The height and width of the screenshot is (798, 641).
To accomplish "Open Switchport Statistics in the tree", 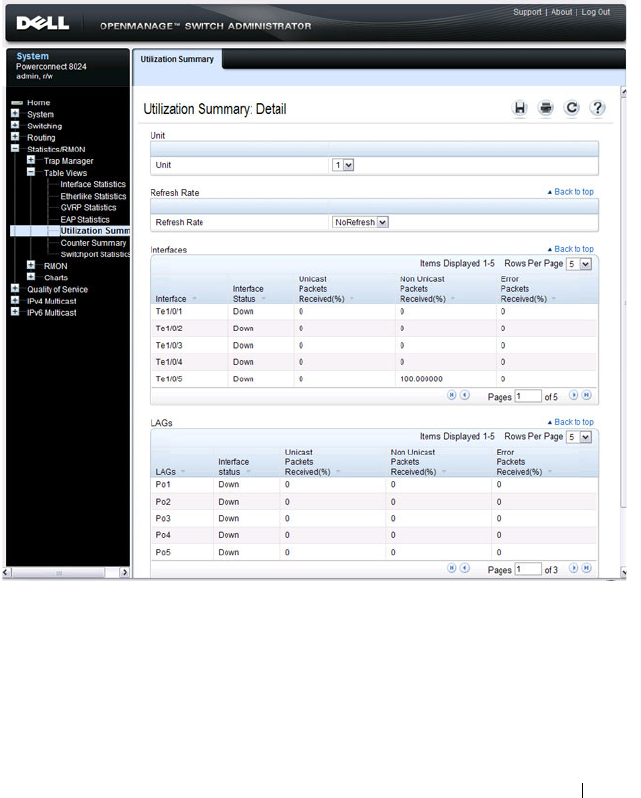I will [95, 254].
